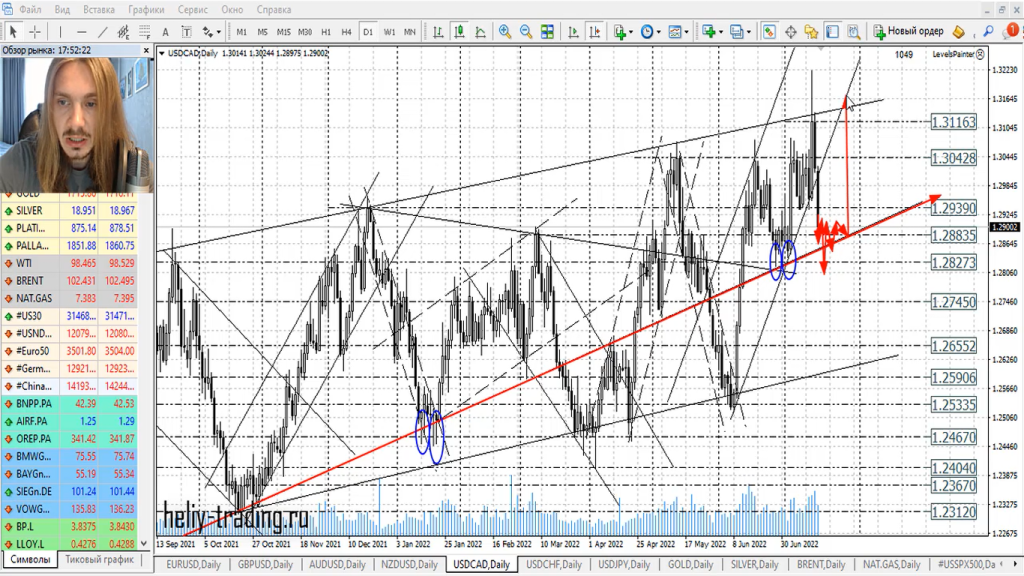This screenshot has height=576, width=1024.
Task: Enable the H1 timeframe button
Action: (324, 32)
